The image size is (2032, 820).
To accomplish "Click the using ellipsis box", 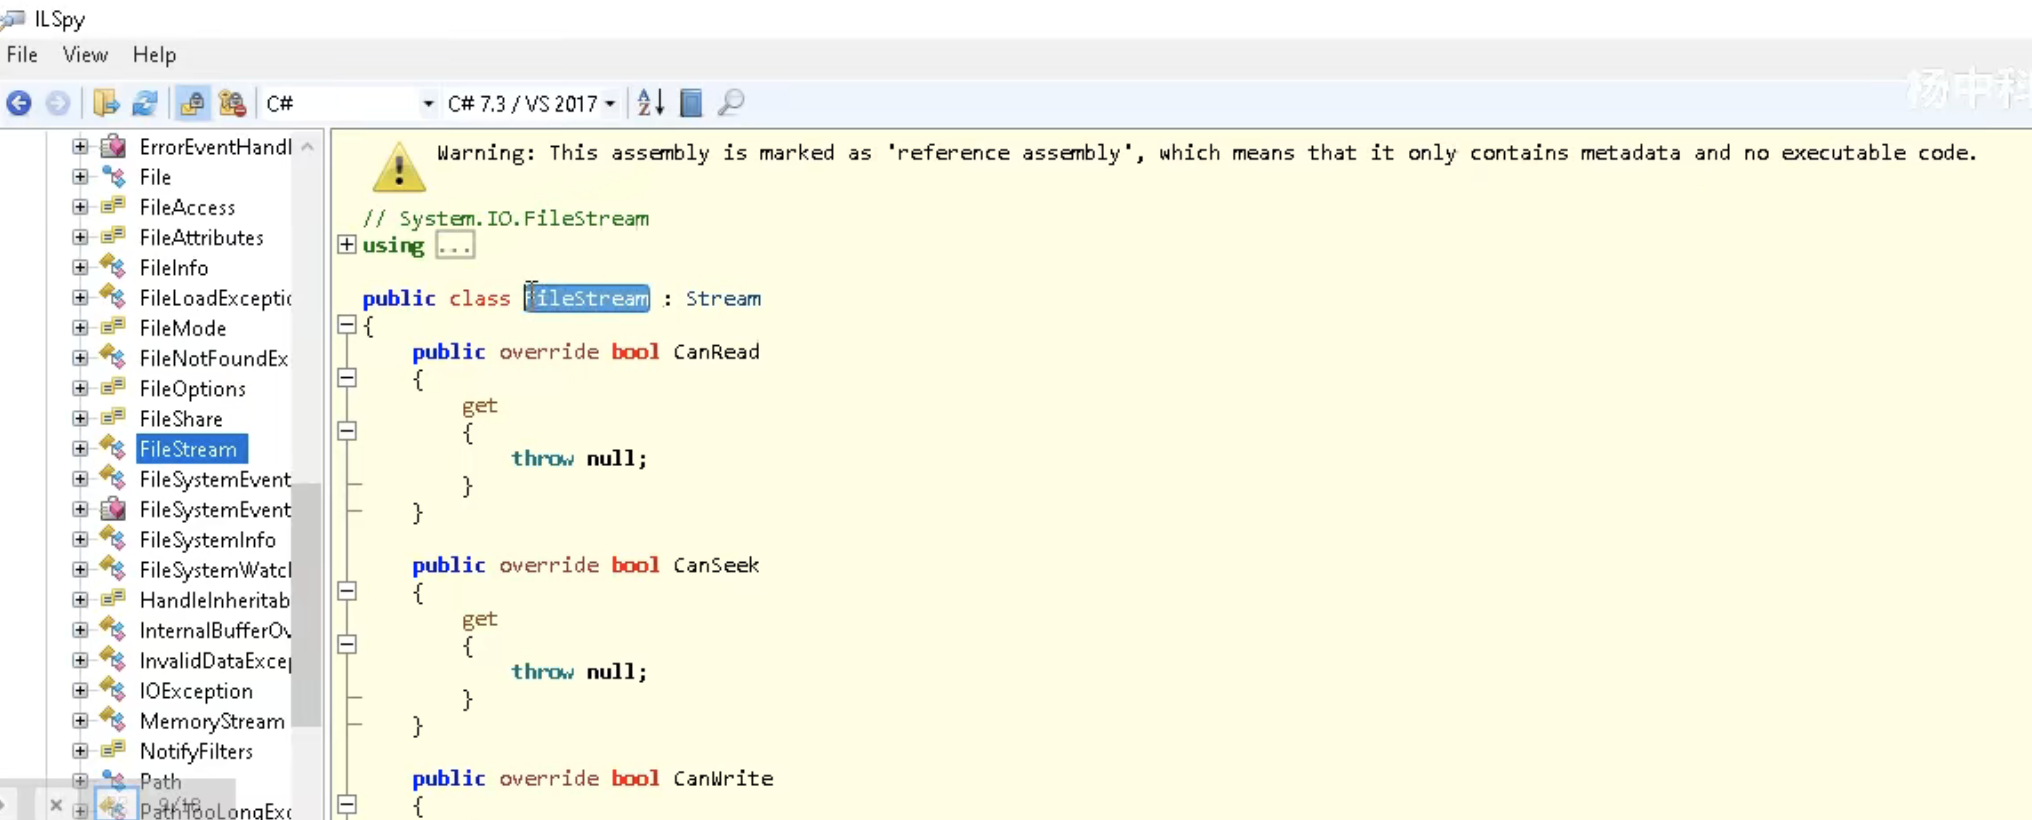I will click(x=455, y=246).
